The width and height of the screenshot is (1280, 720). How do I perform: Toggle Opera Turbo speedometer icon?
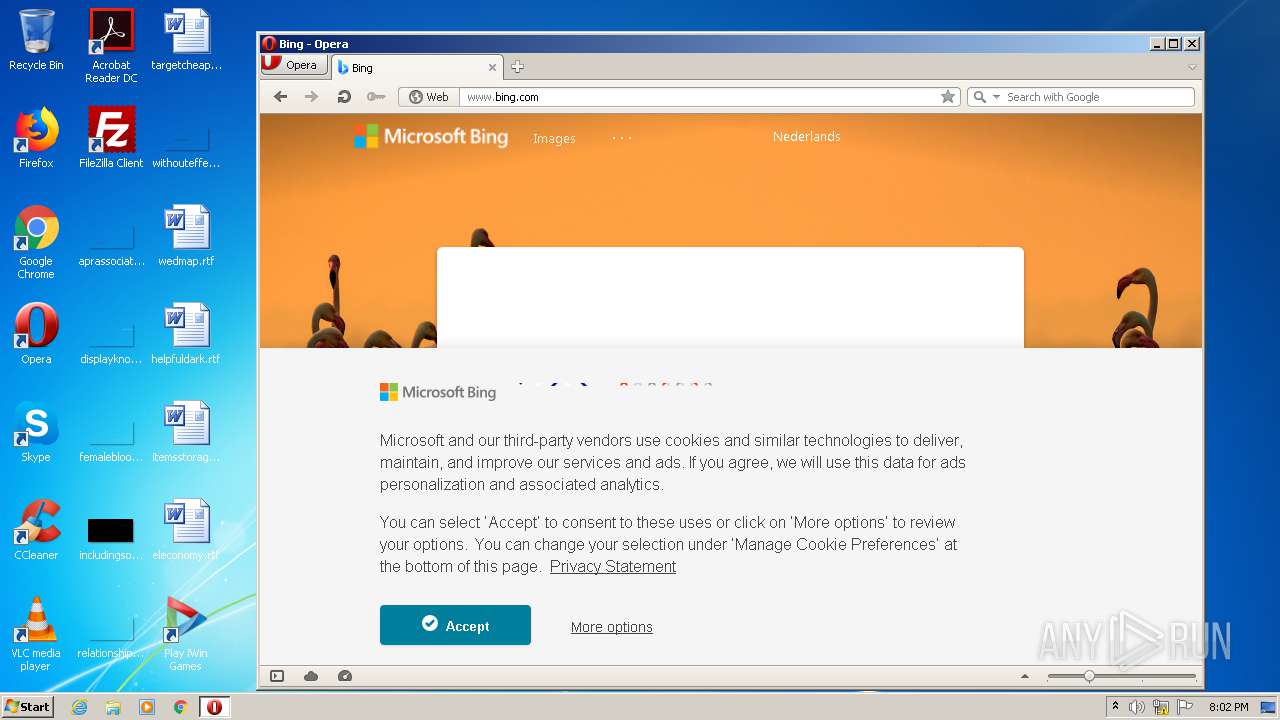tap(345, 676)
